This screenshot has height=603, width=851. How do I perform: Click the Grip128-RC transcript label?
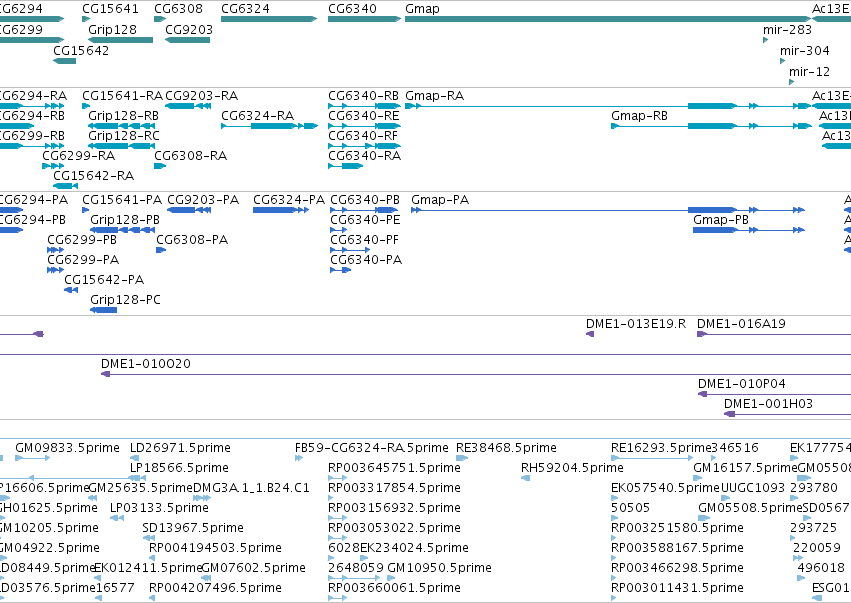point(124,136)
